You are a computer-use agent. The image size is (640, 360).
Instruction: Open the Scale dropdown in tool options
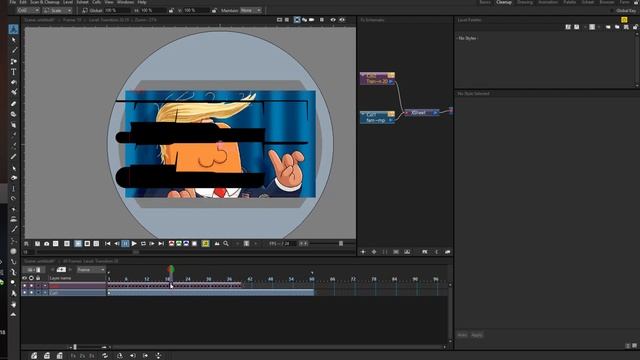click(58, 10)
